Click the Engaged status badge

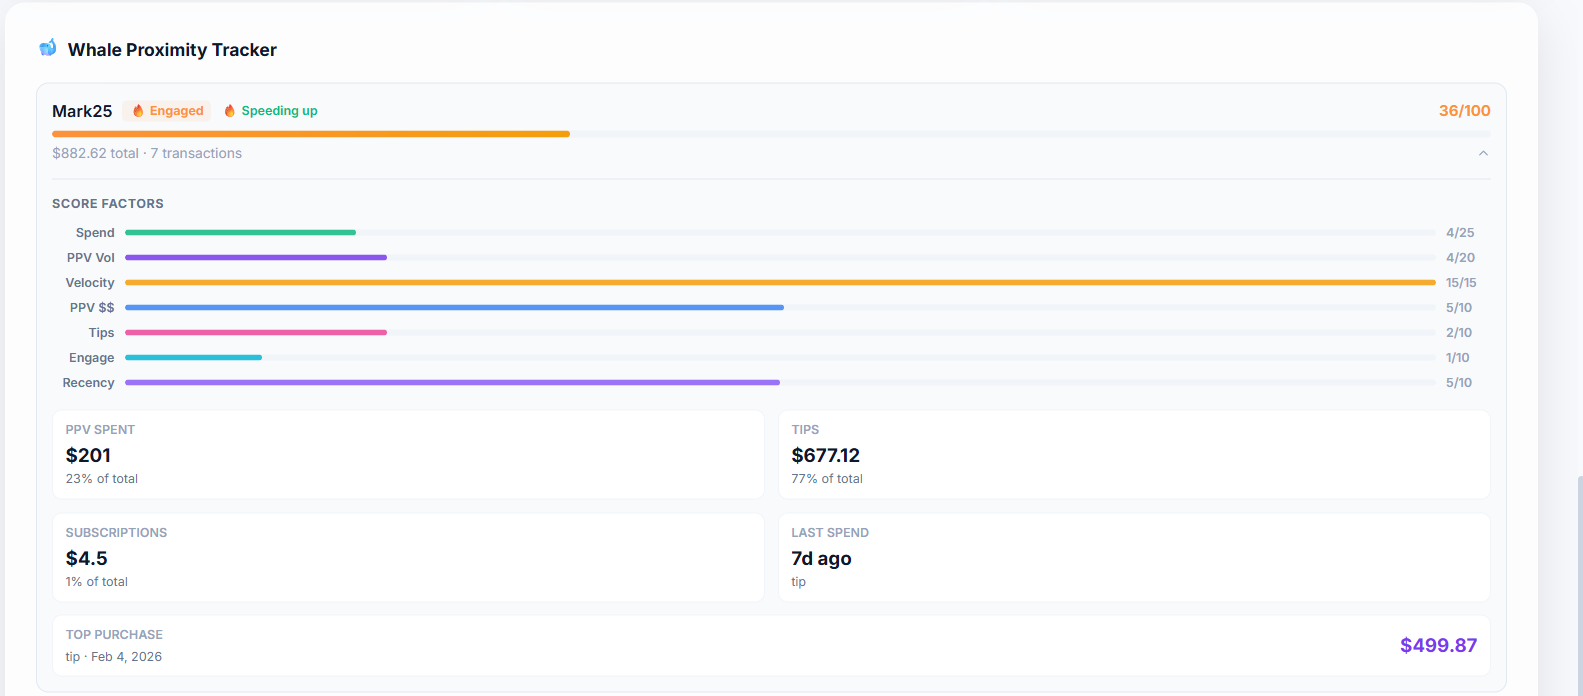(x=167, y=111)
